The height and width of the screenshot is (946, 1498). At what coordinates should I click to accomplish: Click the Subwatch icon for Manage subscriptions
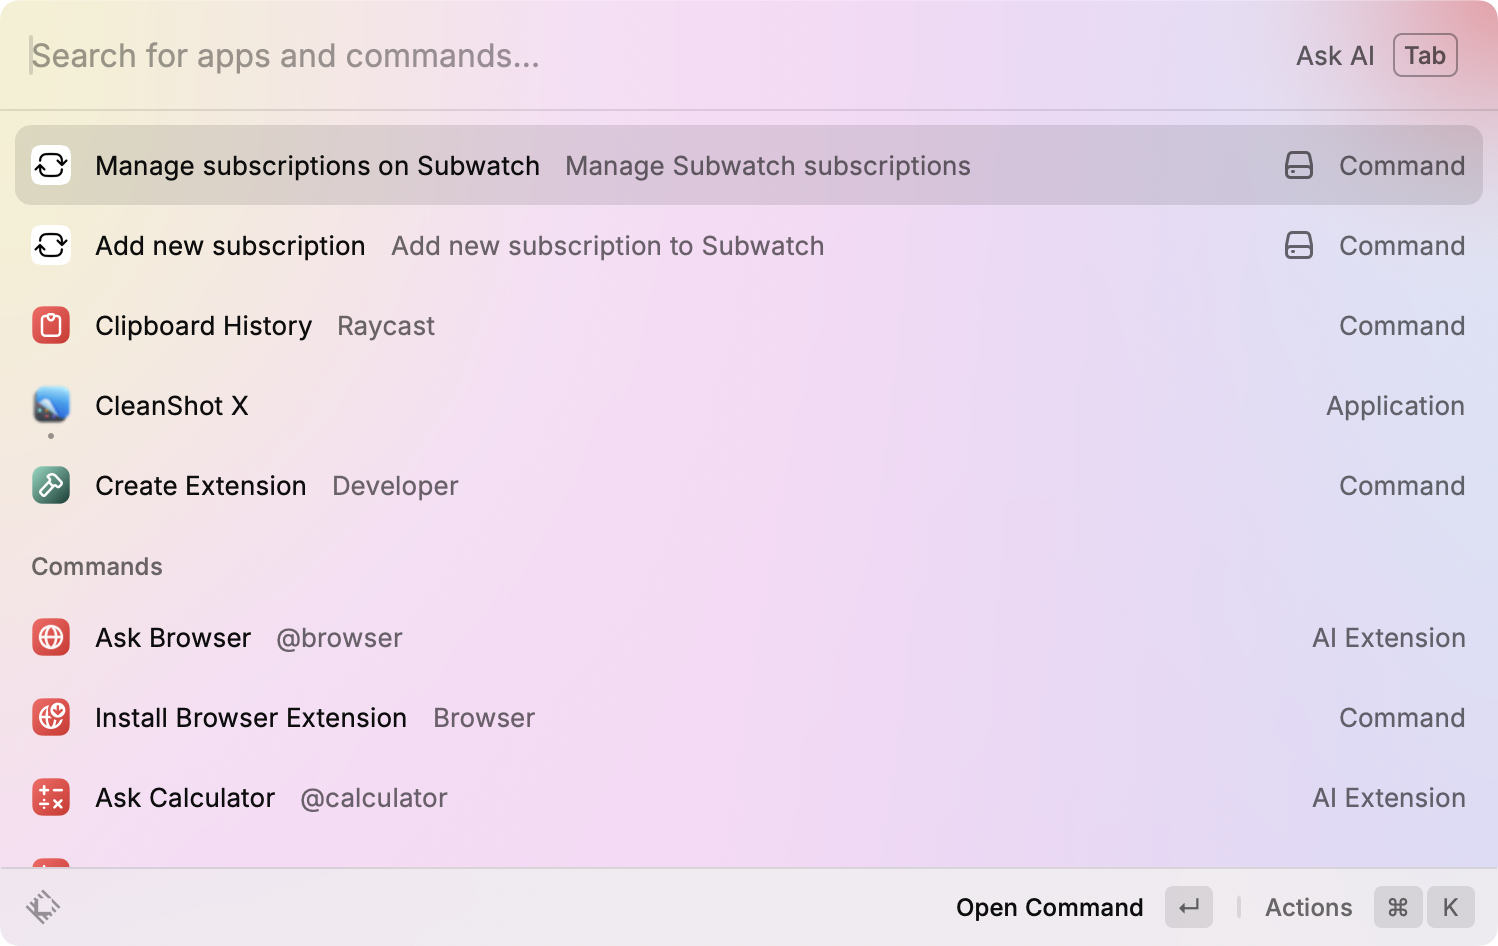(x=51, y=165)
